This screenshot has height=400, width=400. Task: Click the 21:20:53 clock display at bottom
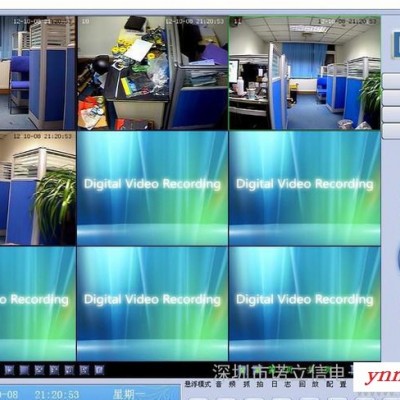(57, 395)
